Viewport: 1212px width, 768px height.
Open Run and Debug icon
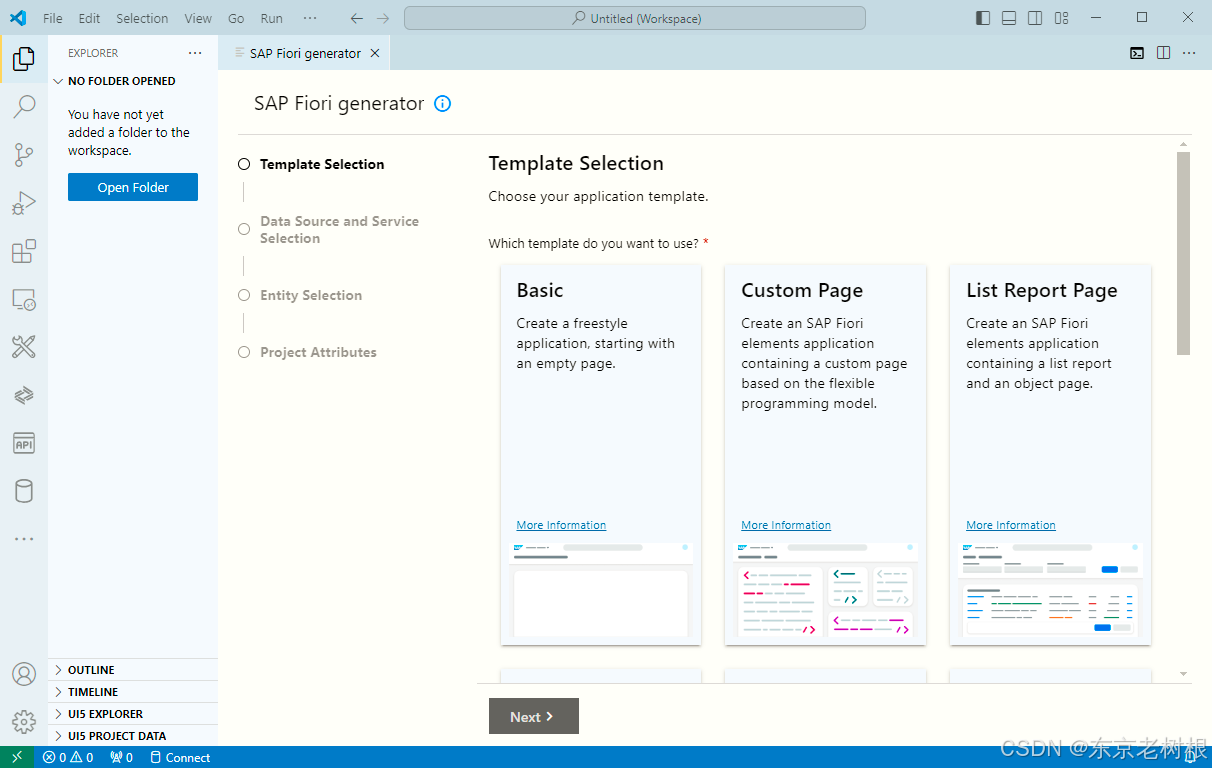pos(24,202)
